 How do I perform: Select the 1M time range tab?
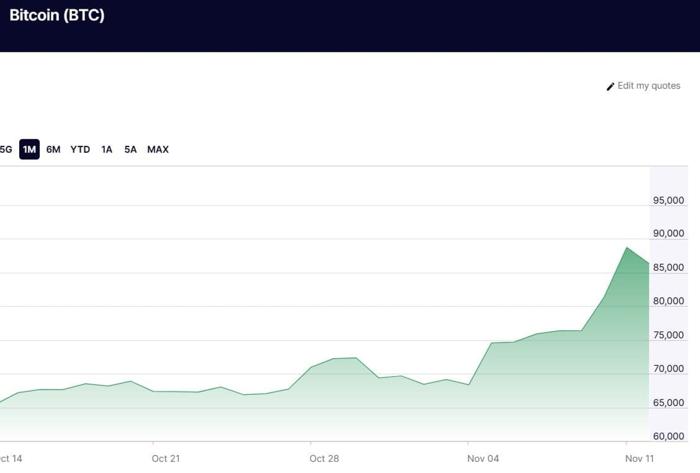point(29,149)
